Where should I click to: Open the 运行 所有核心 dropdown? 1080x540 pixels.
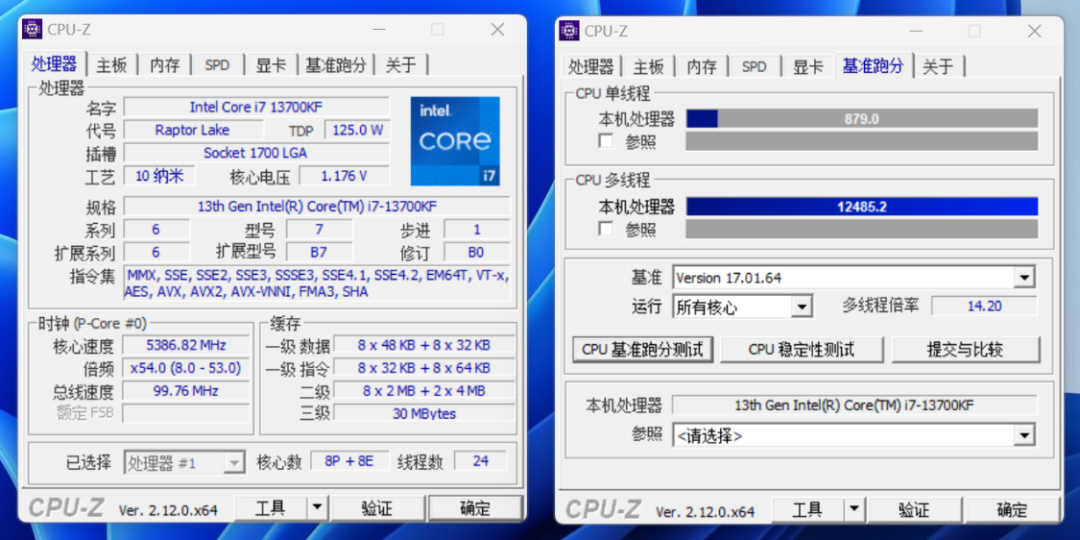[x=801, y=307]
